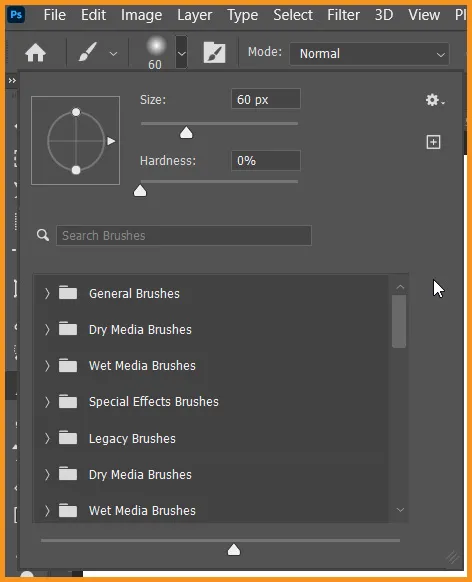Select the Legacy Brushes folder icon
The width and height of the screenshot is (472, 582).
[x=68, y=437]
